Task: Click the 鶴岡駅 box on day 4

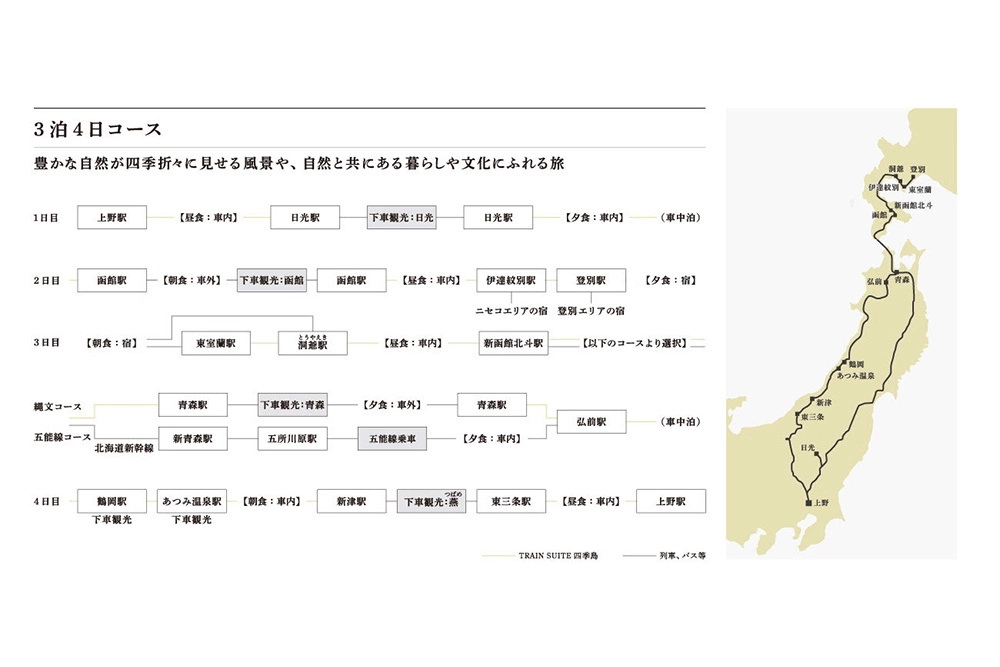Action: 112,501
